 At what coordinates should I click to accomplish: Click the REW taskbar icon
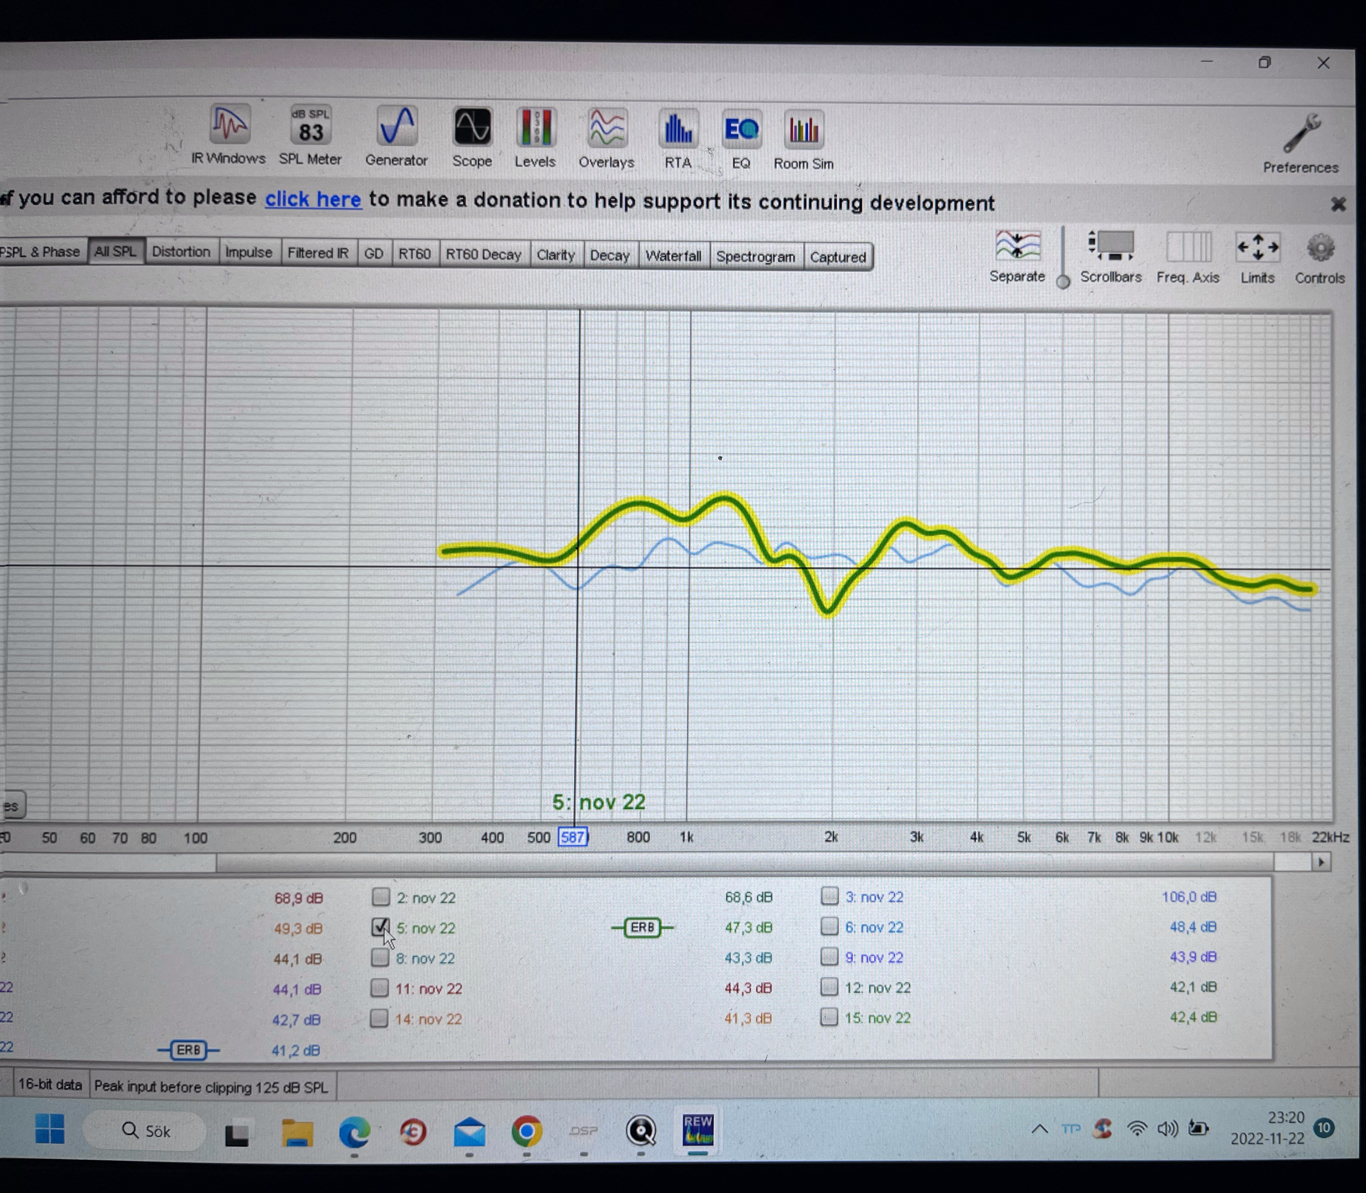click(x=698, y=1131)
